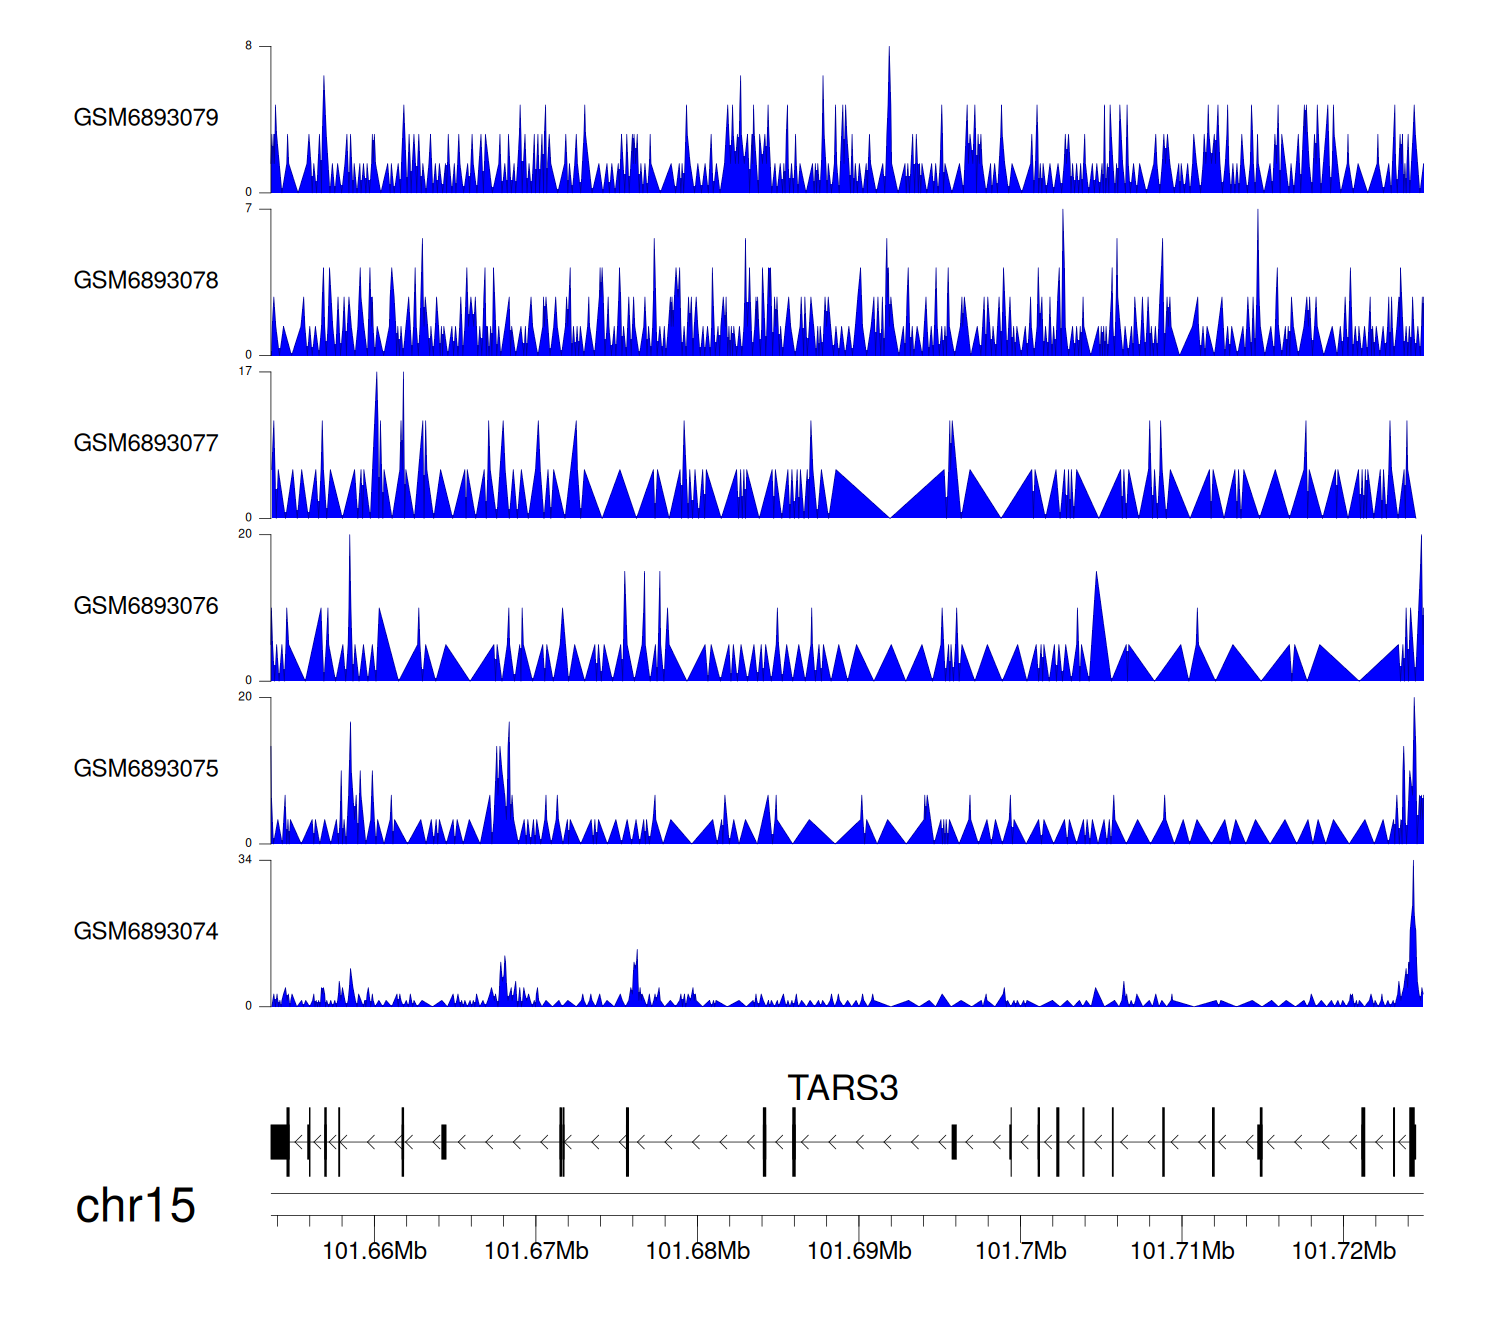Click the y-axis maximum value 17
The height and width of the screenshot is (1320, 1500).
click(x=245, y=372)
